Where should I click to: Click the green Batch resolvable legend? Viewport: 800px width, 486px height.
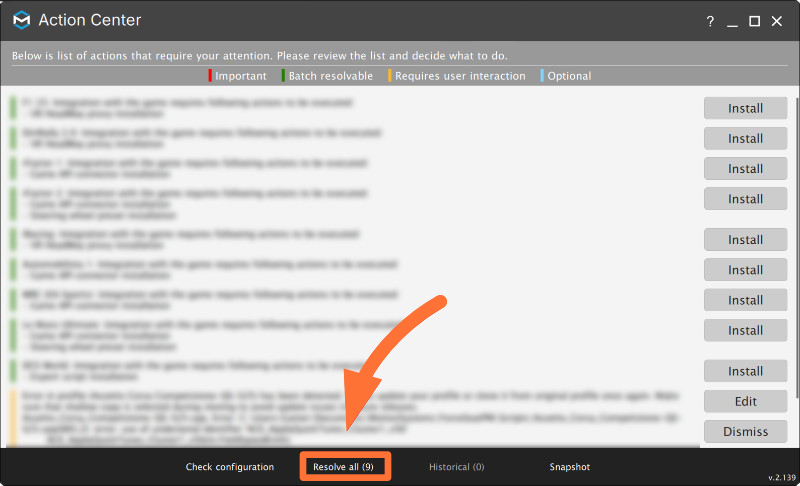pos(327,75)
